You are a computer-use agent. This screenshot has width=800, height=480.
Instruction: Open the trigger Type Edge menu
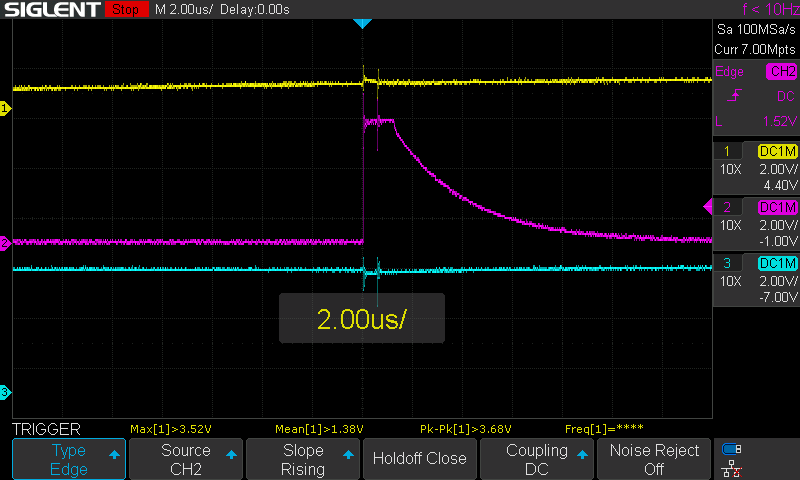69,459
